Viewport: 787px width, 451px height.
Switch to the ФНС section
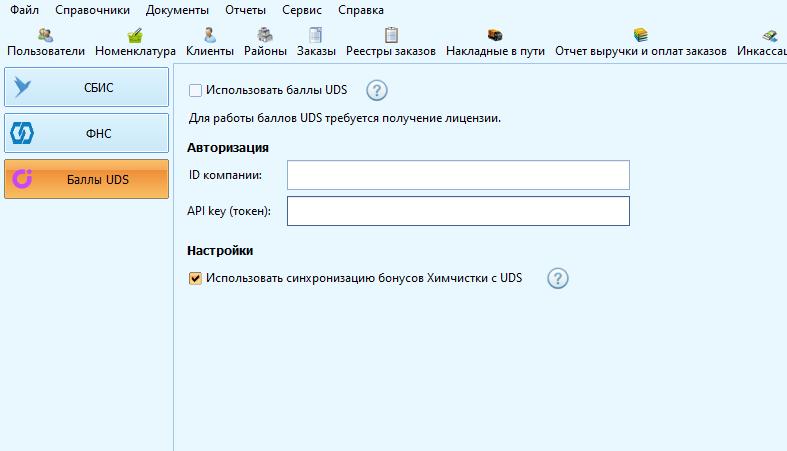86,133
